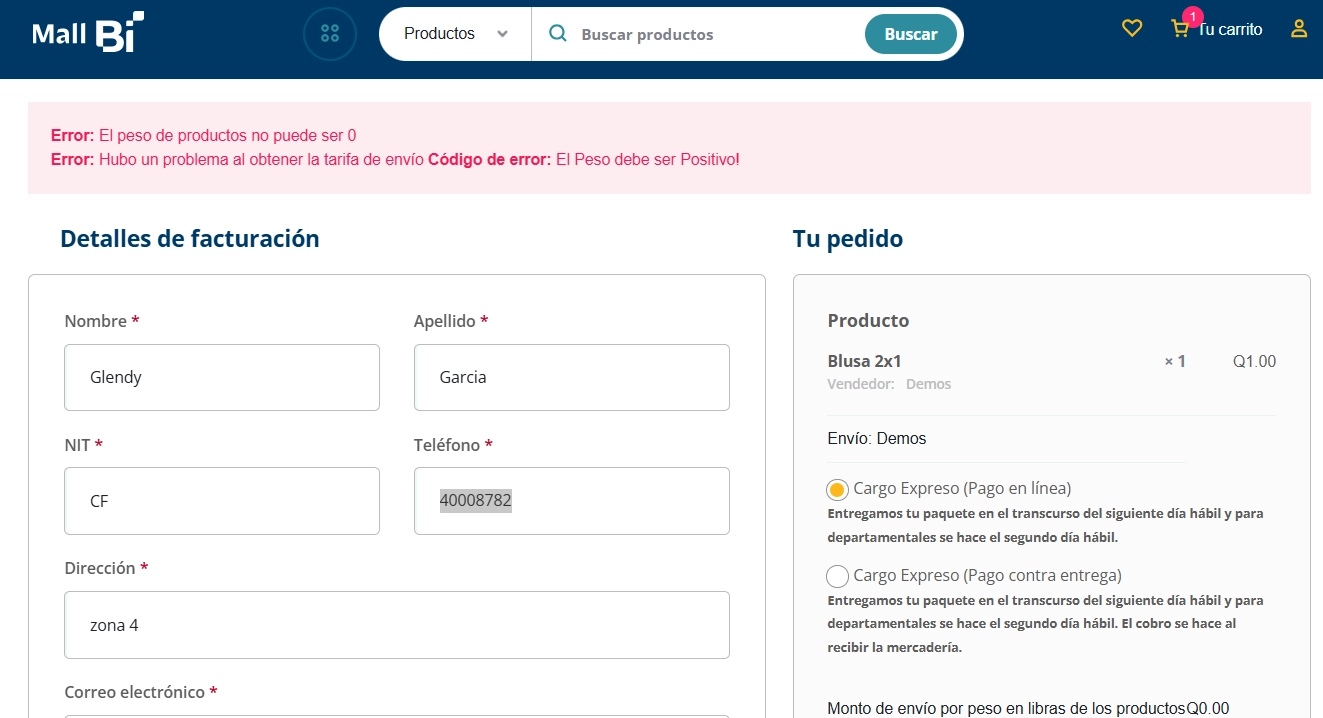Click the 'peso de productos' error message

pyautogui.click(x=203, y=136)
